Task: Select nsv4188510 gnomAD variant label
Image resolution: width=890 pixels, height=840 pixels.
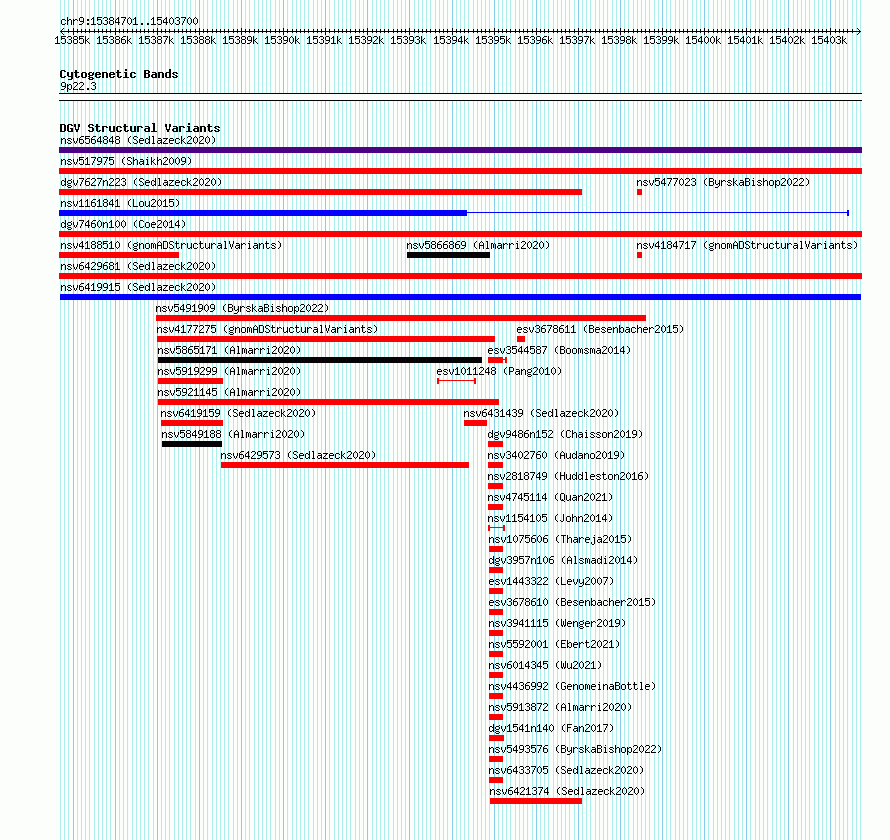Action: (x=171, y=245)
